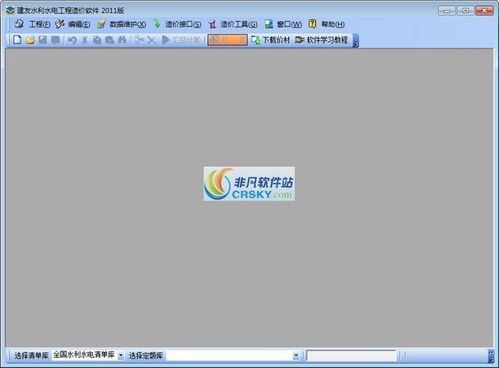Click the highlighted orange toolbar button
This screenshot has width=499, height=368.
pyautogui.click(x=228, y=40)
